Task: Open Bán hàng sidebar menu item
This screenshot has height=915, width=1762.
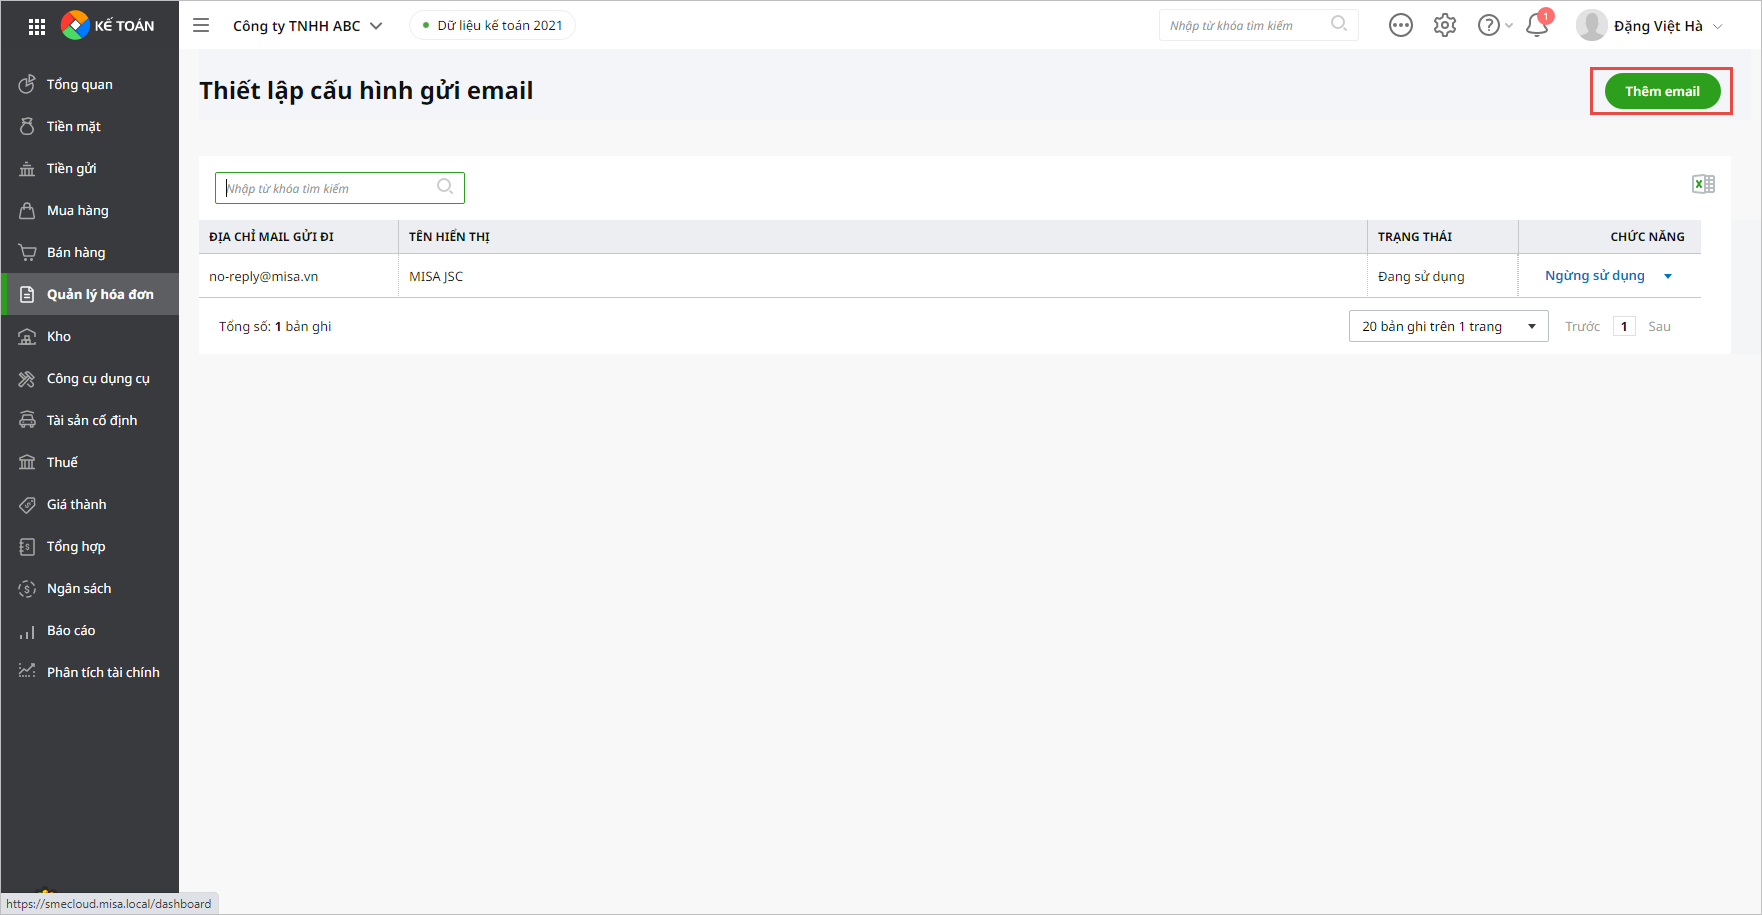Action: click(x=75, y=252)
